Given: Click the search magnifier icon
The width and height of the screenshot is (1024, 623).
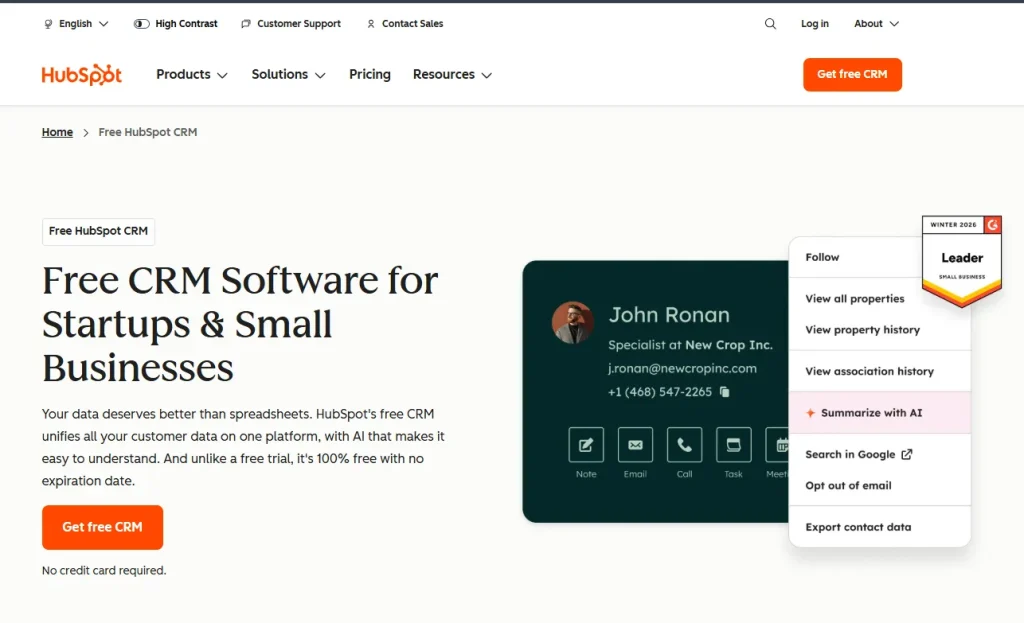Looking at the screenshot, I should [x=770, y=24].
